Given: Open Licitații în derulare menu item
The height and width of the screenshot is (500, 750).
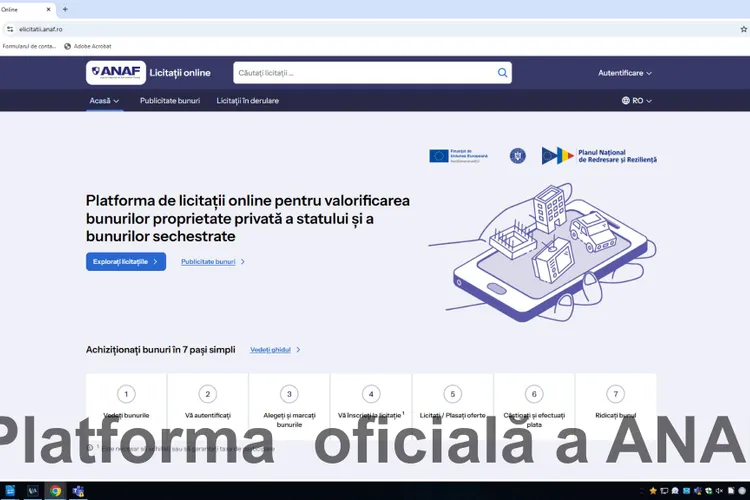Looking at the screenshot, I should click(247, 100).
